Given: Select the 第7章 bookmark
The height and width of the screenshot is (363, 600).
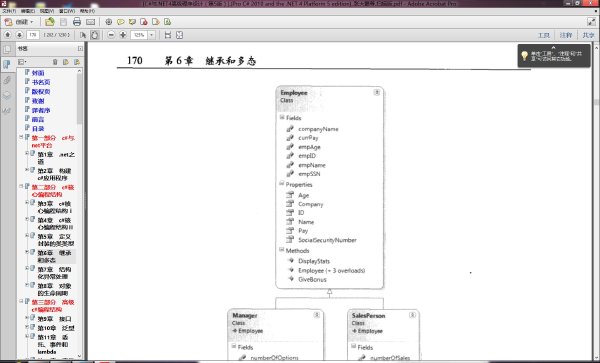Looking at the screenshot, I should click(x=54, y=273).
